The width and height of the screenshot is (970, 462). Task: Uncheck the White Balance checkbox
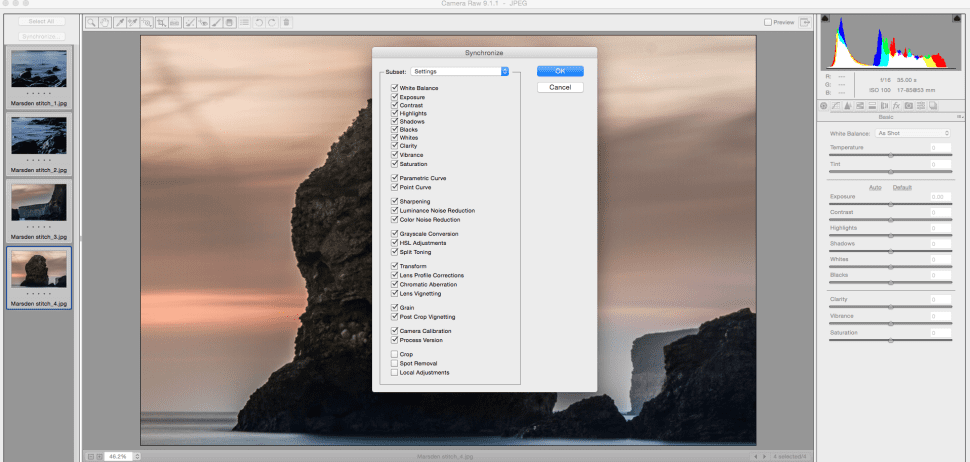pos(394,88)
